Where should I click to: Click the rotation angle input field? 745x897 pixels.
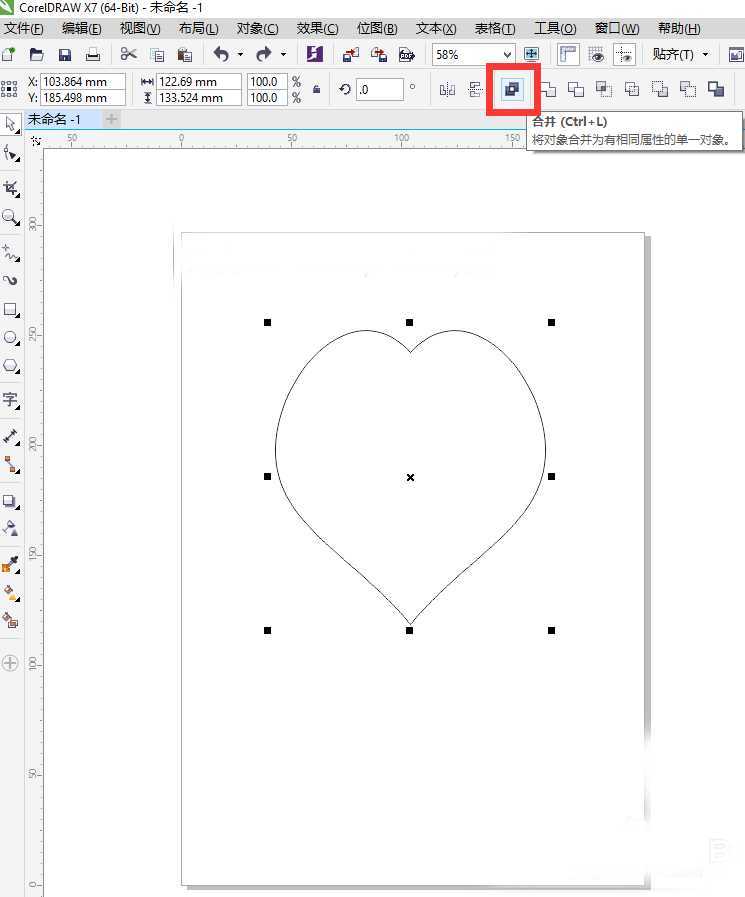[378, 90]
